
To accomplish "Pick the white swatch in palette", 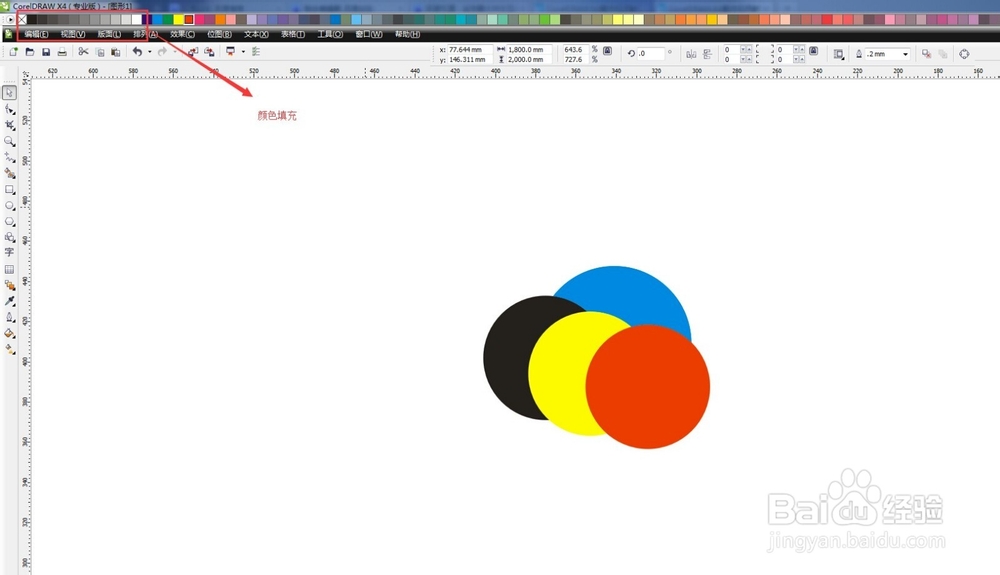I will tap(136, 20).
